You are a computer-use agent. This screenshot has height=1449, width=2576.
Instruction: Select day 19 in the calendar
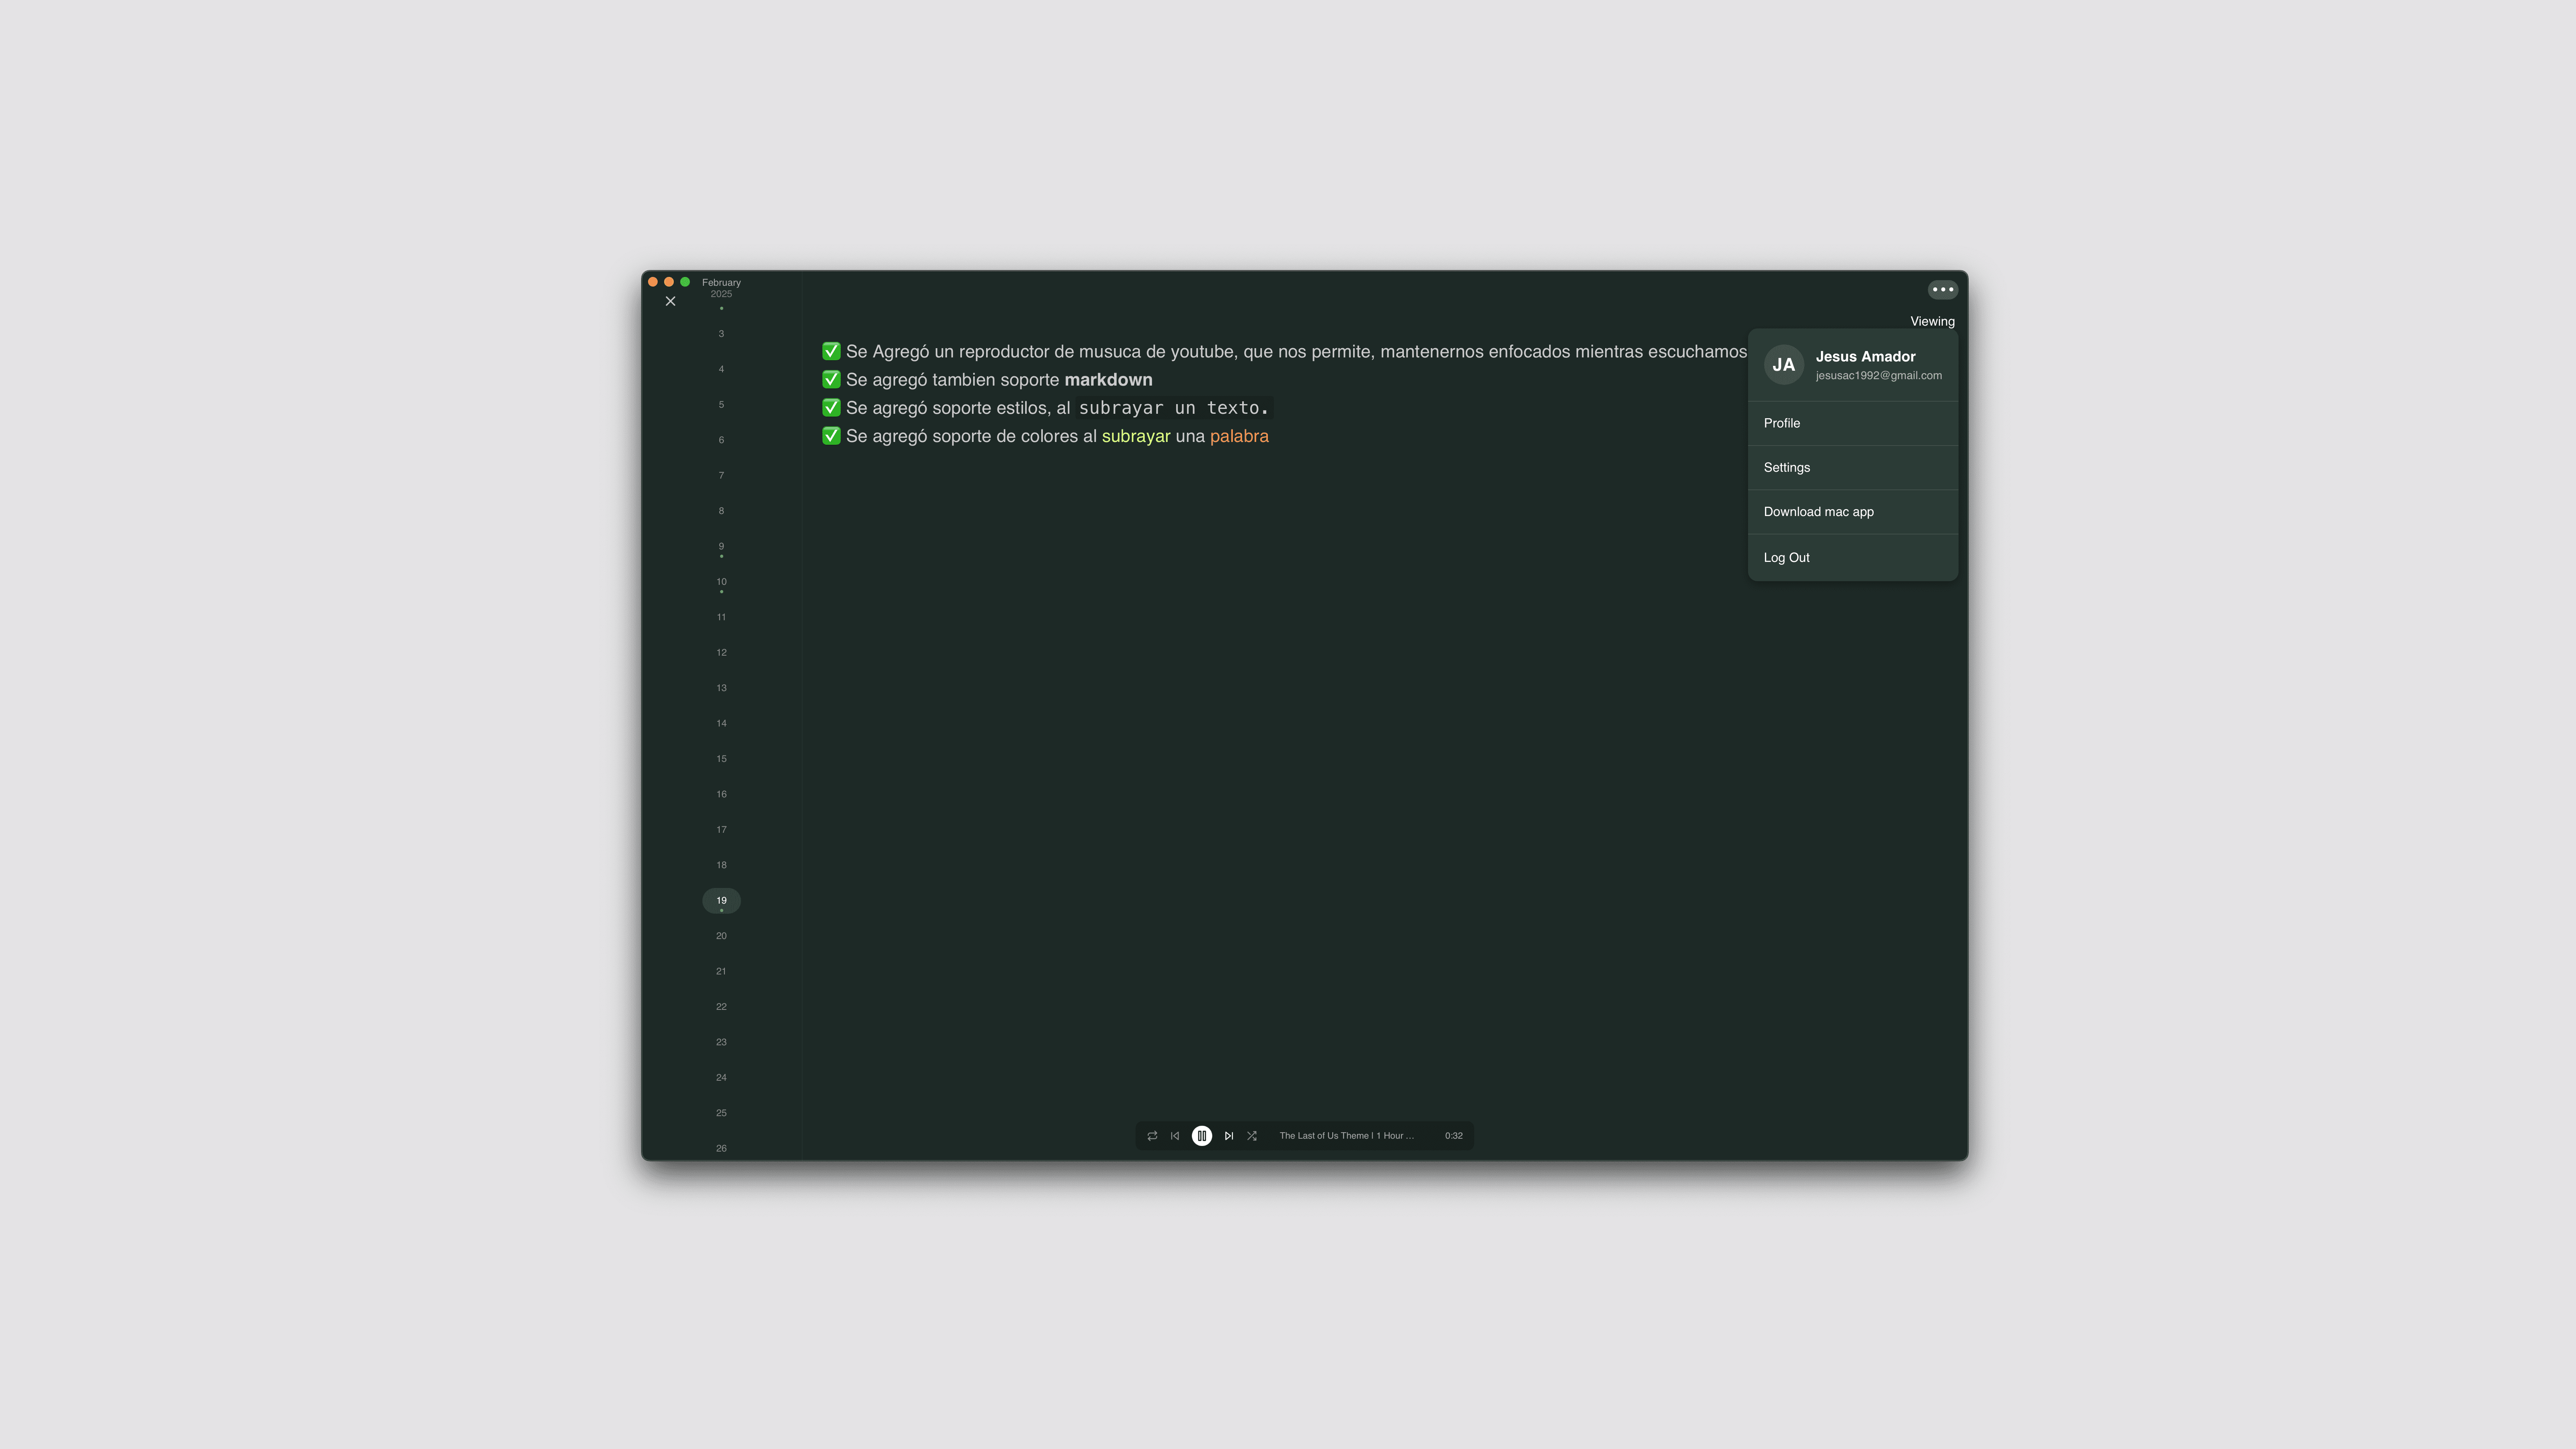pos(721,900)
